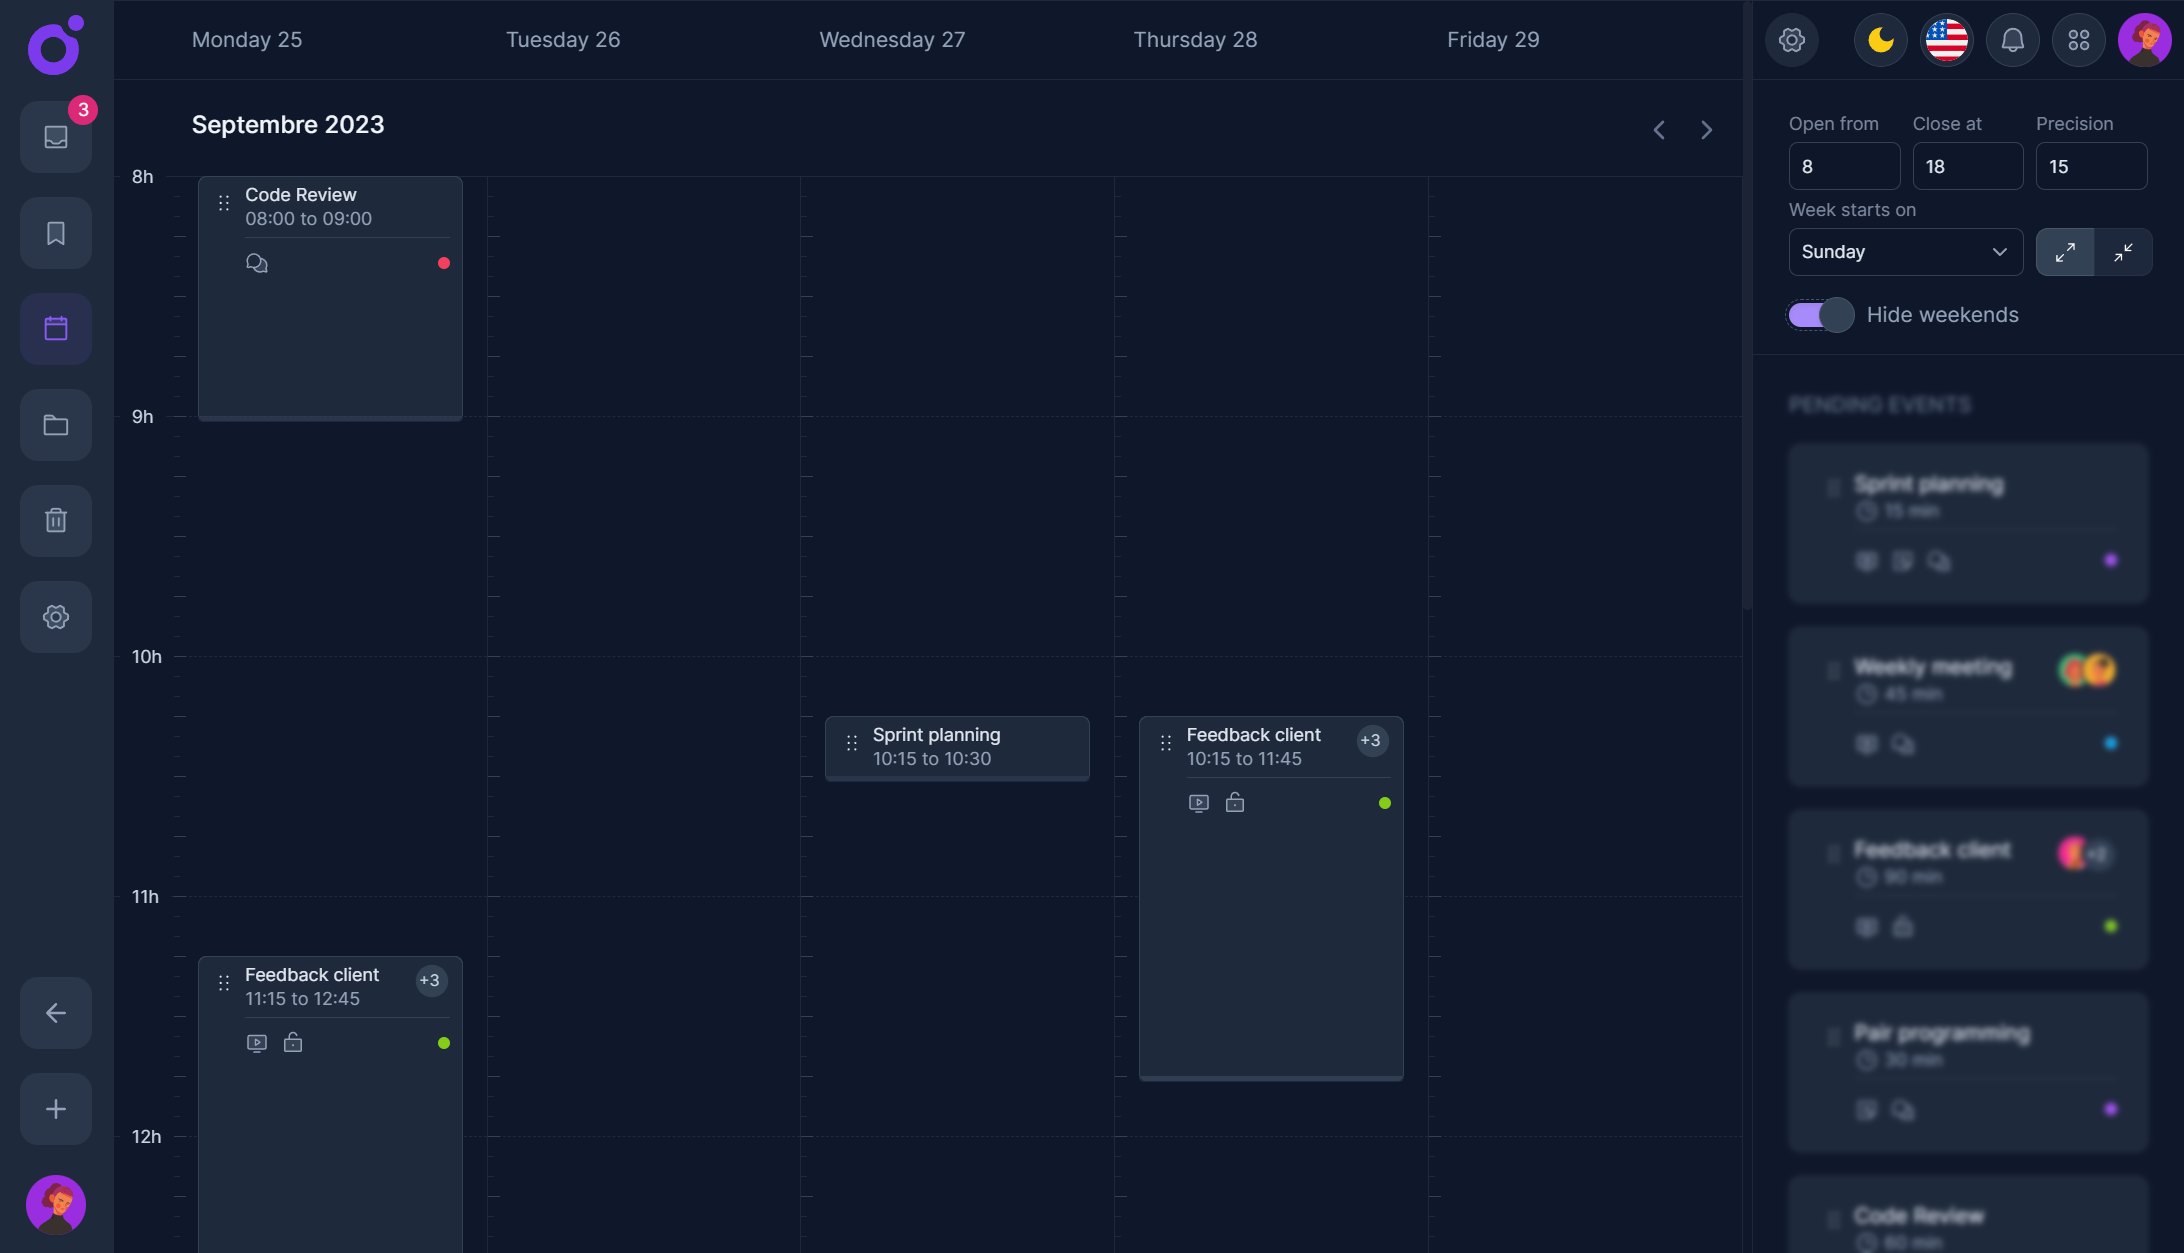The height and width of the screenshot is (1253, 2184).
Task: Go to next week with right chevron
Action: [1706, 129]
